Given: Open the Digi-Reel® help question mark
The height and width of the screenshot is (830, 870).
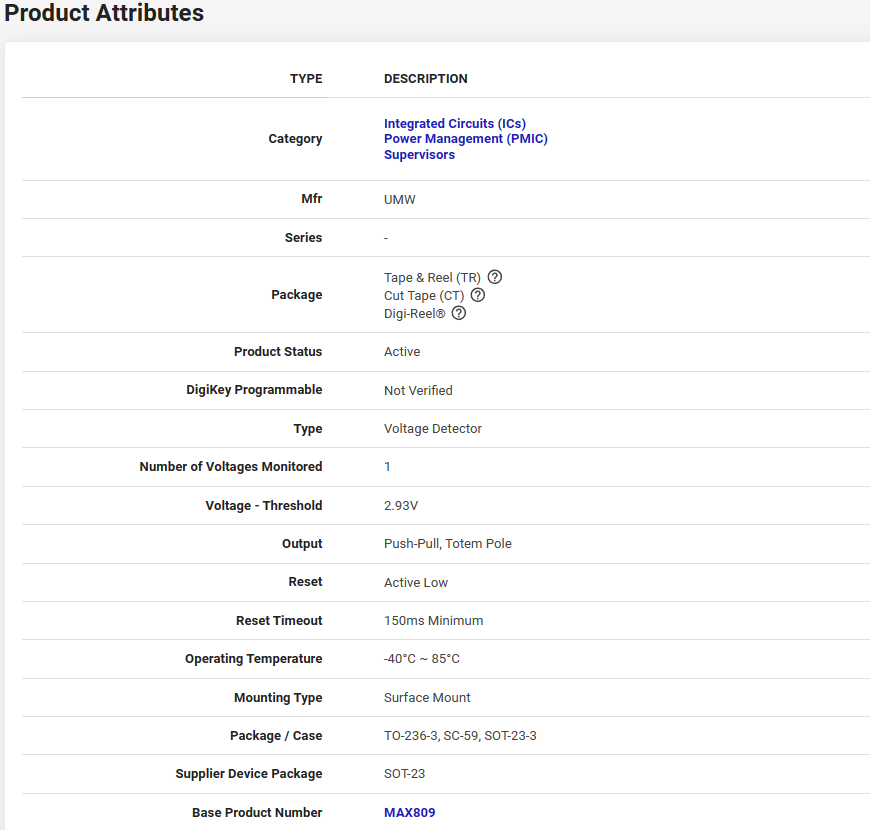Looking at the screenshot, I should tap(459, 313).
